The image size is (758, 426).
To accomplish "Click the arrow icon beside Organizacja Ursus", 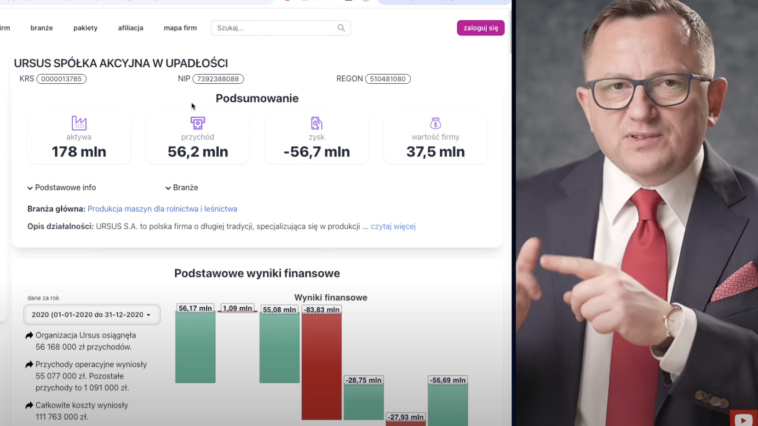I will [29, 335].
